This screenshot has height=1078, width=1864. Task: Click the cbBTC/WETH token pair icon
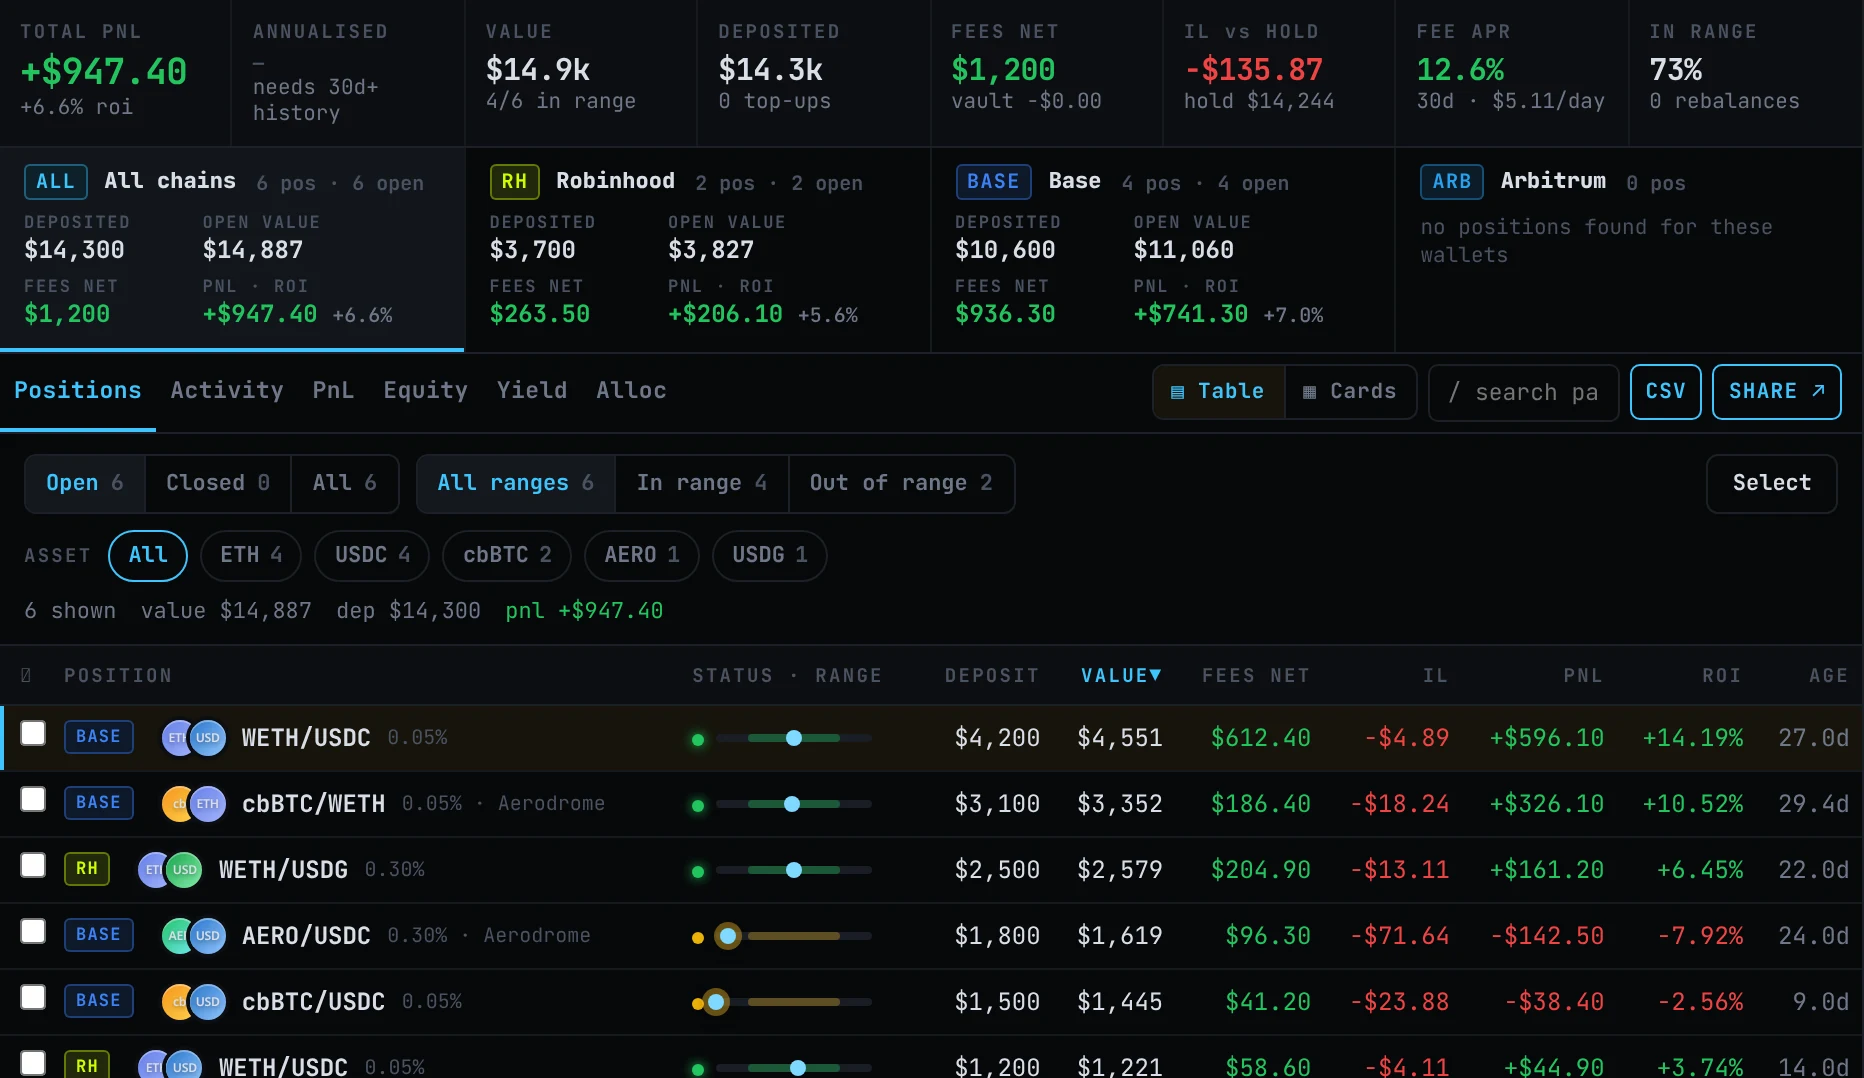coord(194,804)
